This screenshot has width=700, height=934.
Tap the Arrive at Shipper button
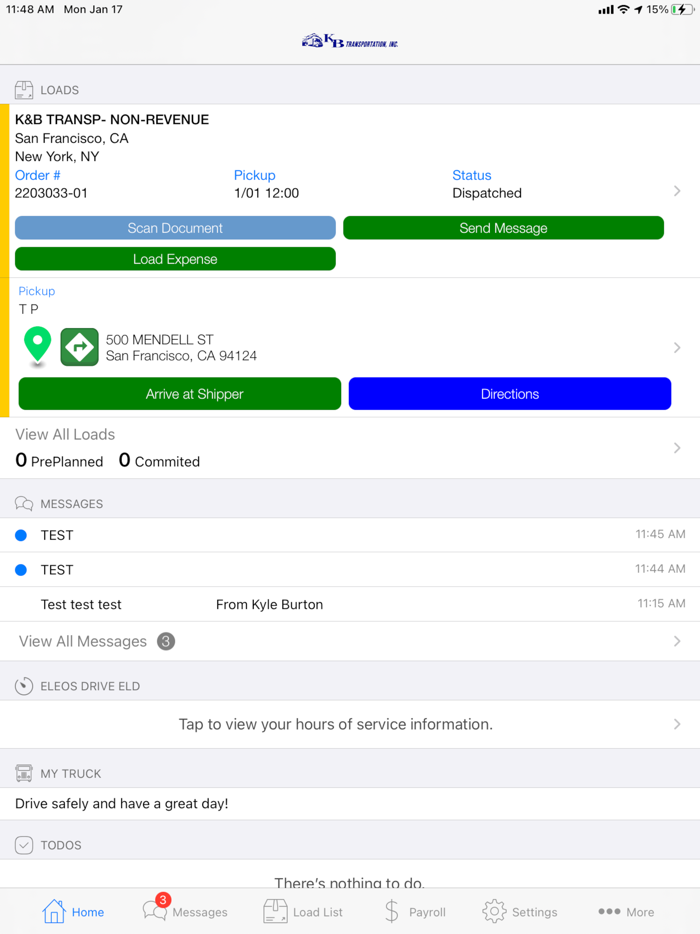pos(179,393)
